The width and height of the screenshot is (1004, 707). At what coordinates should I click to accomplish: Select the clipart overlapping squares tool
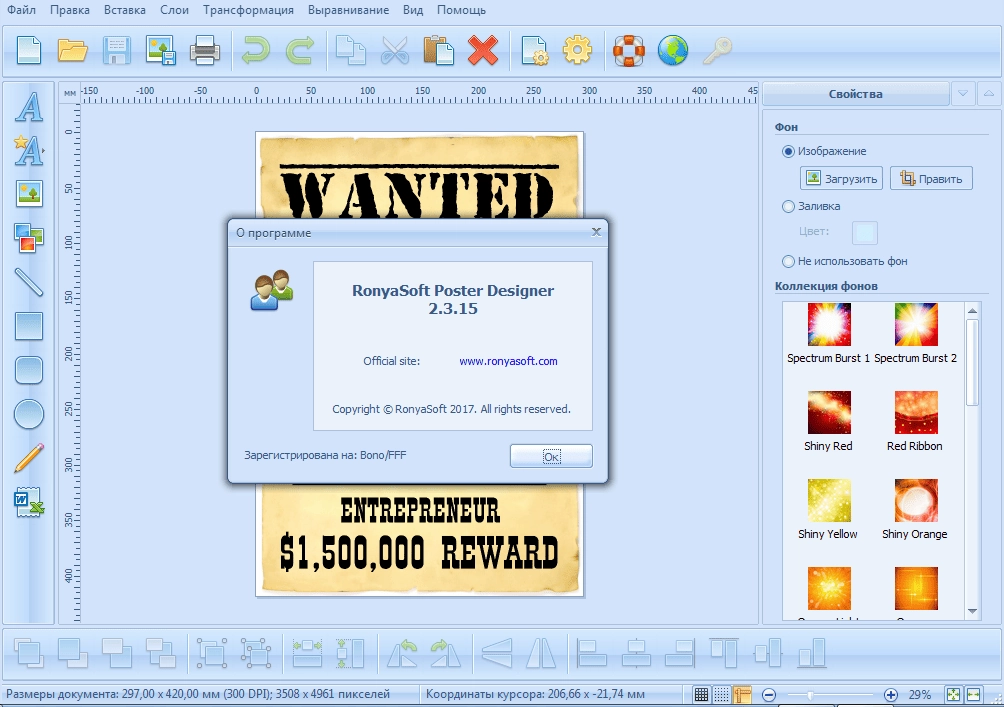(29, 238)
